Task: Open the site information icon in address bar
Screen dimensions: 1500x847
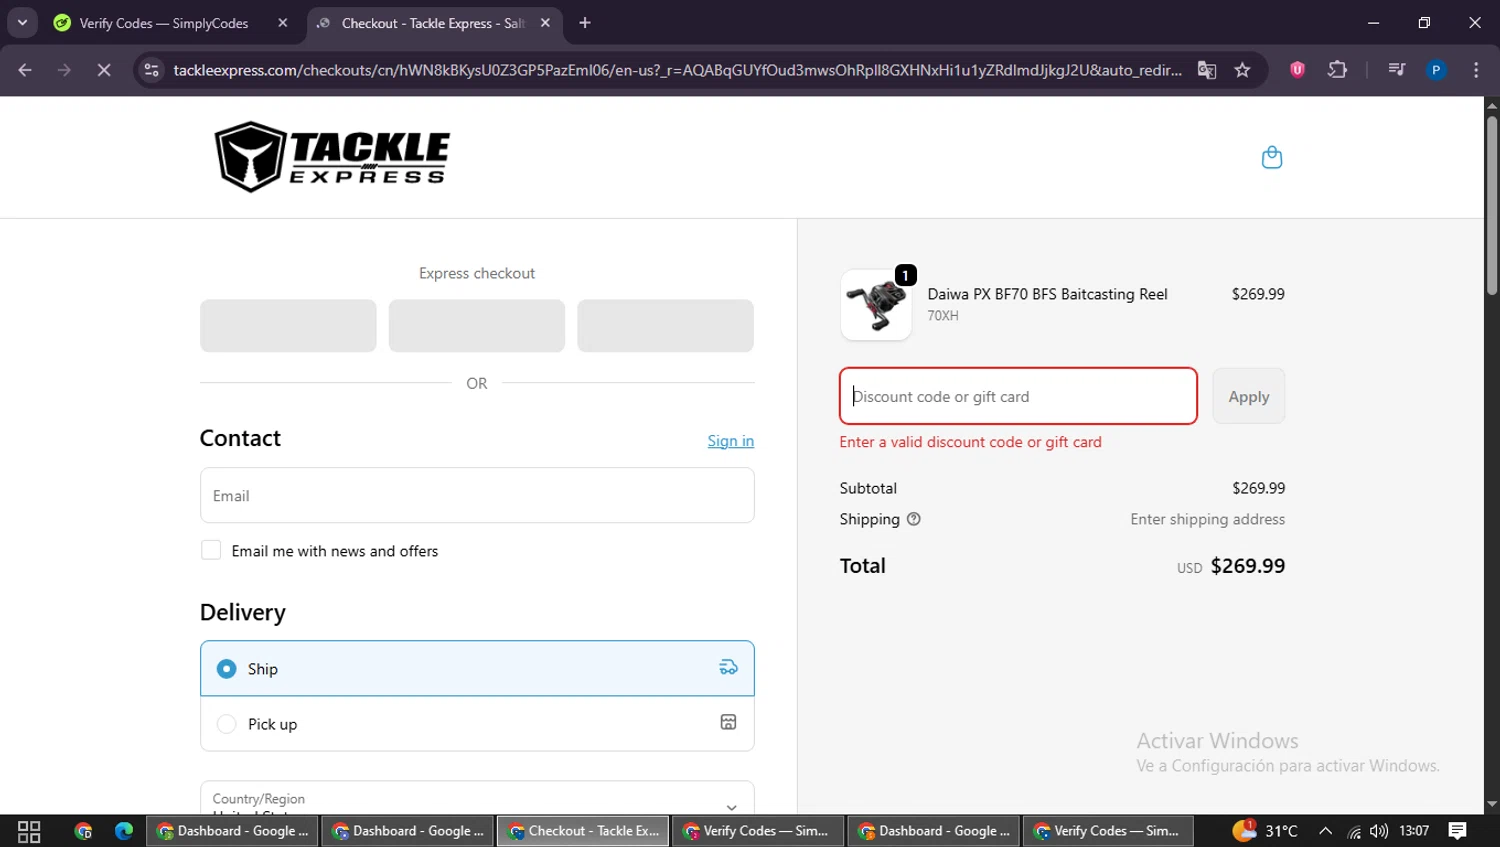Action: pyautogui.click(x=151, y=70)
